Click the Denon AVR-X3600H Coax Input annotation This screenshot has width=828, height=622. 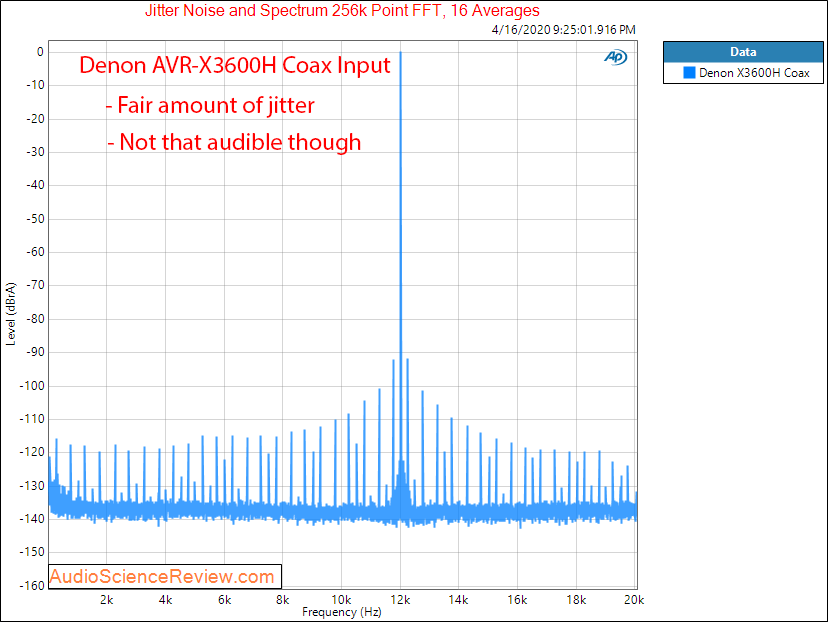tap(234, 65)
